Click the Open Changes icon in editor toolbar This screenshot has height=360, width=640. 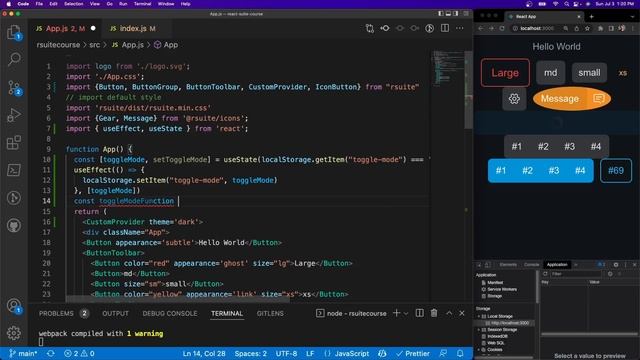[370, 28]
